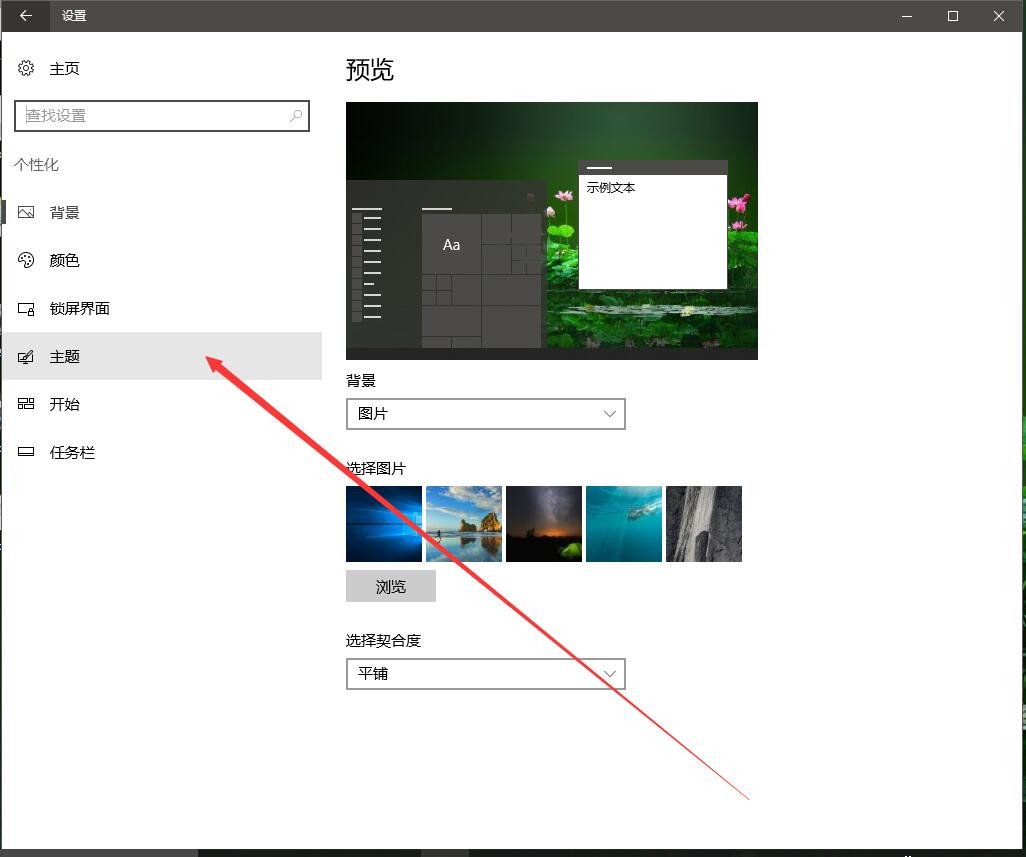Click the 浏览 browse button
Image resolution: width=1026 pixels, height=857 pixels.
(390, 586)
